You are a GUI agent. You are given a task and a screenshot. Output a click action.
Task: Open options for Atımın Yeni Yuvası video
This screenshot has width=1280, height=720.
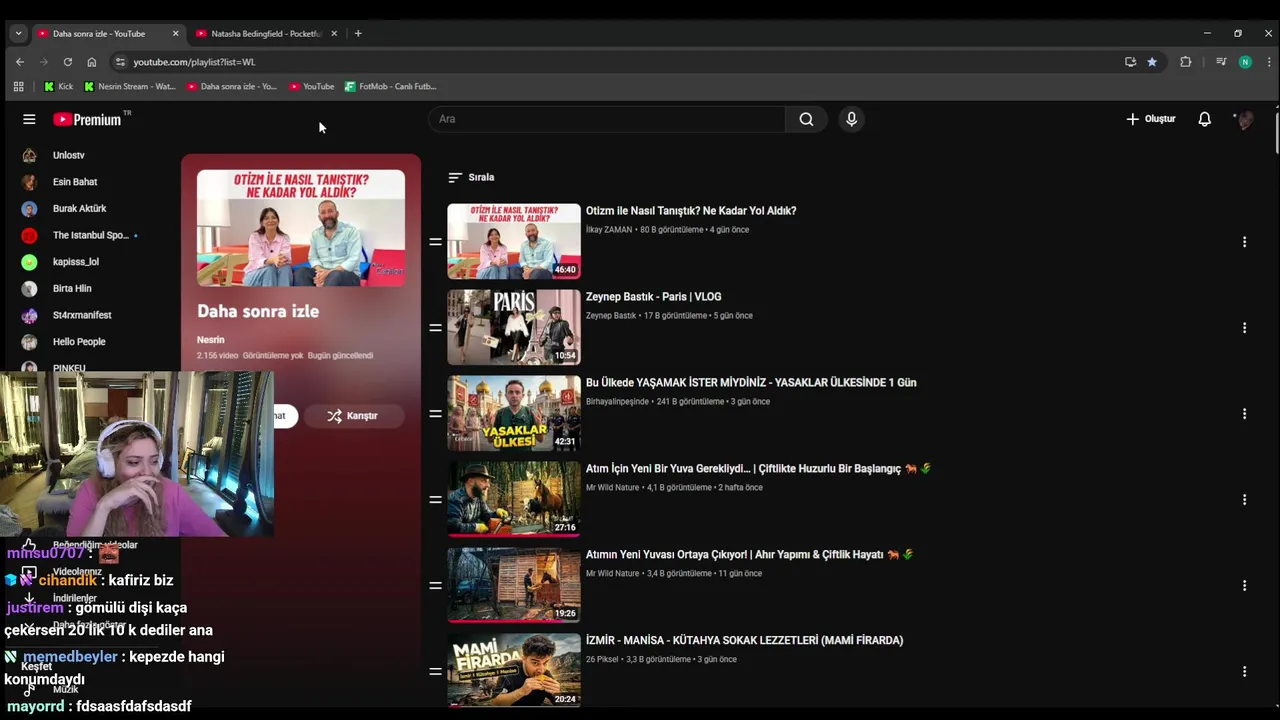click(x=1244, y=586)
